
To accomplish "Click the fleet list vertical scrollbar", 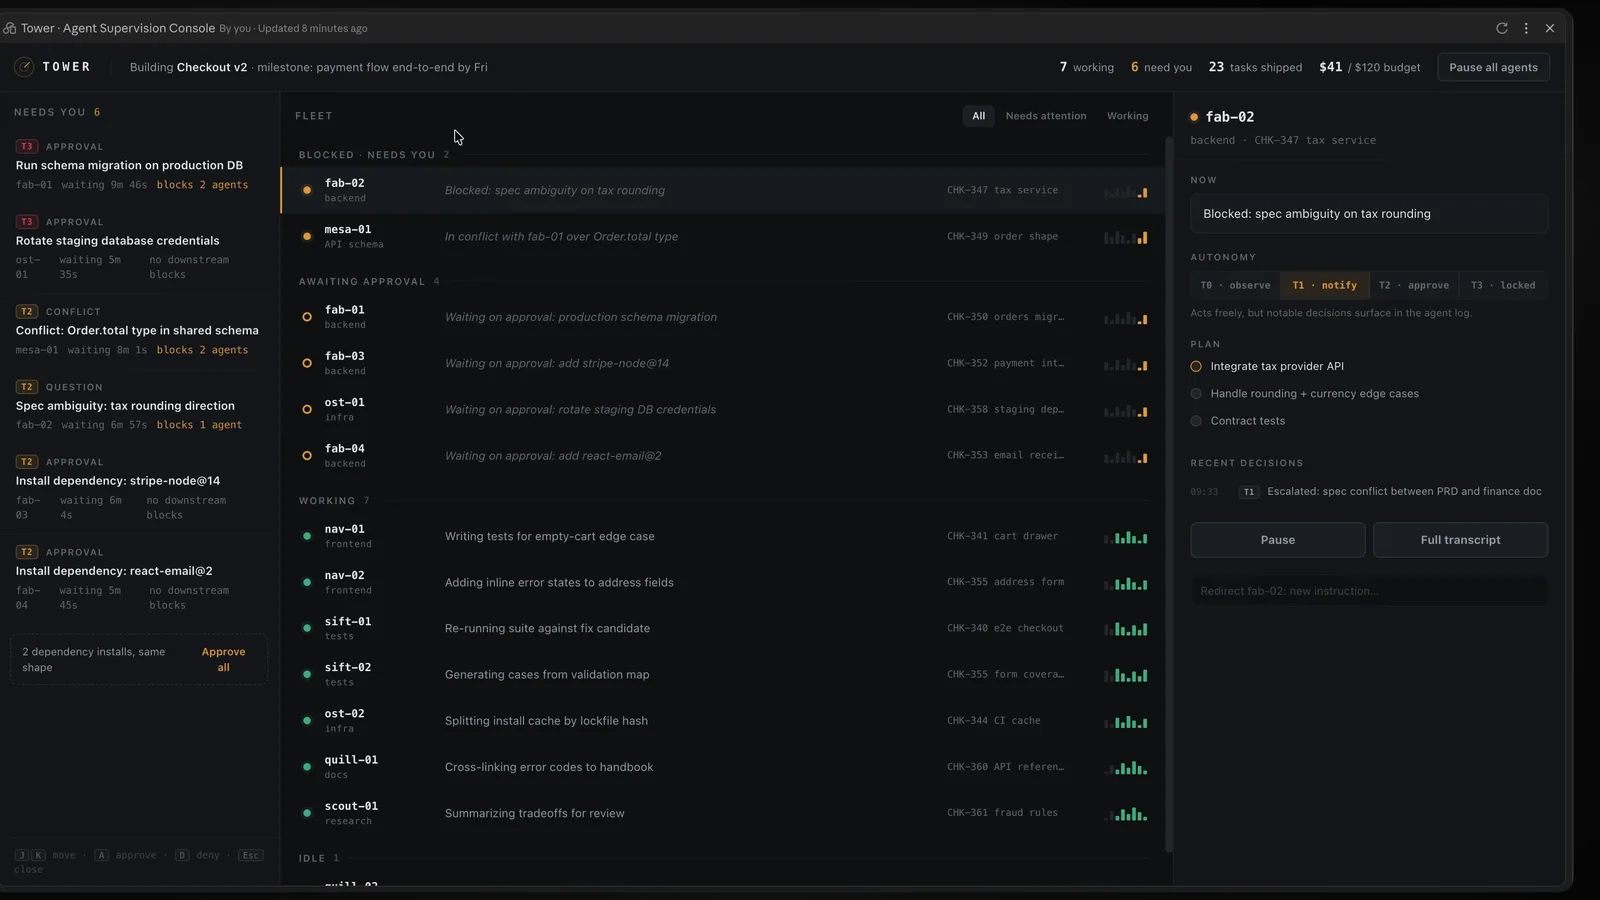I will tap(1169, 495).
